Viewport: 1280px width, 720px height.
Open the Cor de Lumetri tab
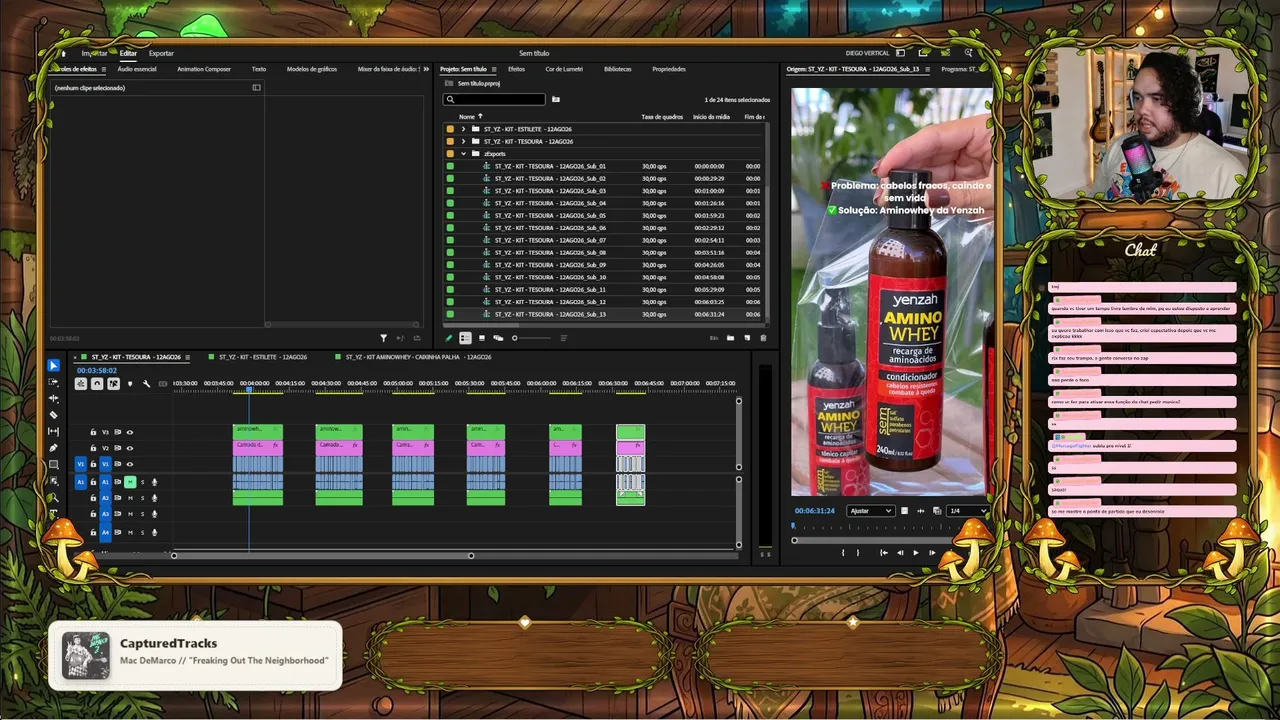(x=564, y=69)
